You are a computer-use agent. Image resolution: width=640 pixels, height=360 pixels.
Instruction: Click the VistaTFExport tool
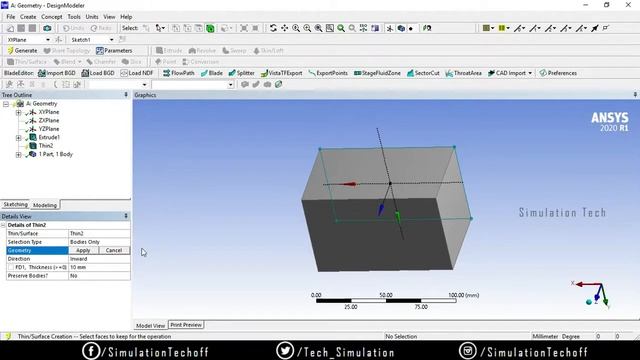click(282, 73)
